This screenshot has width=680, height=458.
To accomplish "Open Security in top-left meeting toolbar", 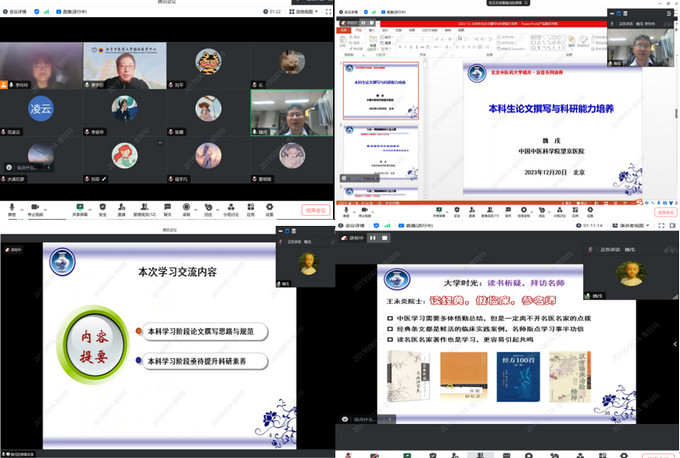I will pyautogui.click(x=103, y=208).
